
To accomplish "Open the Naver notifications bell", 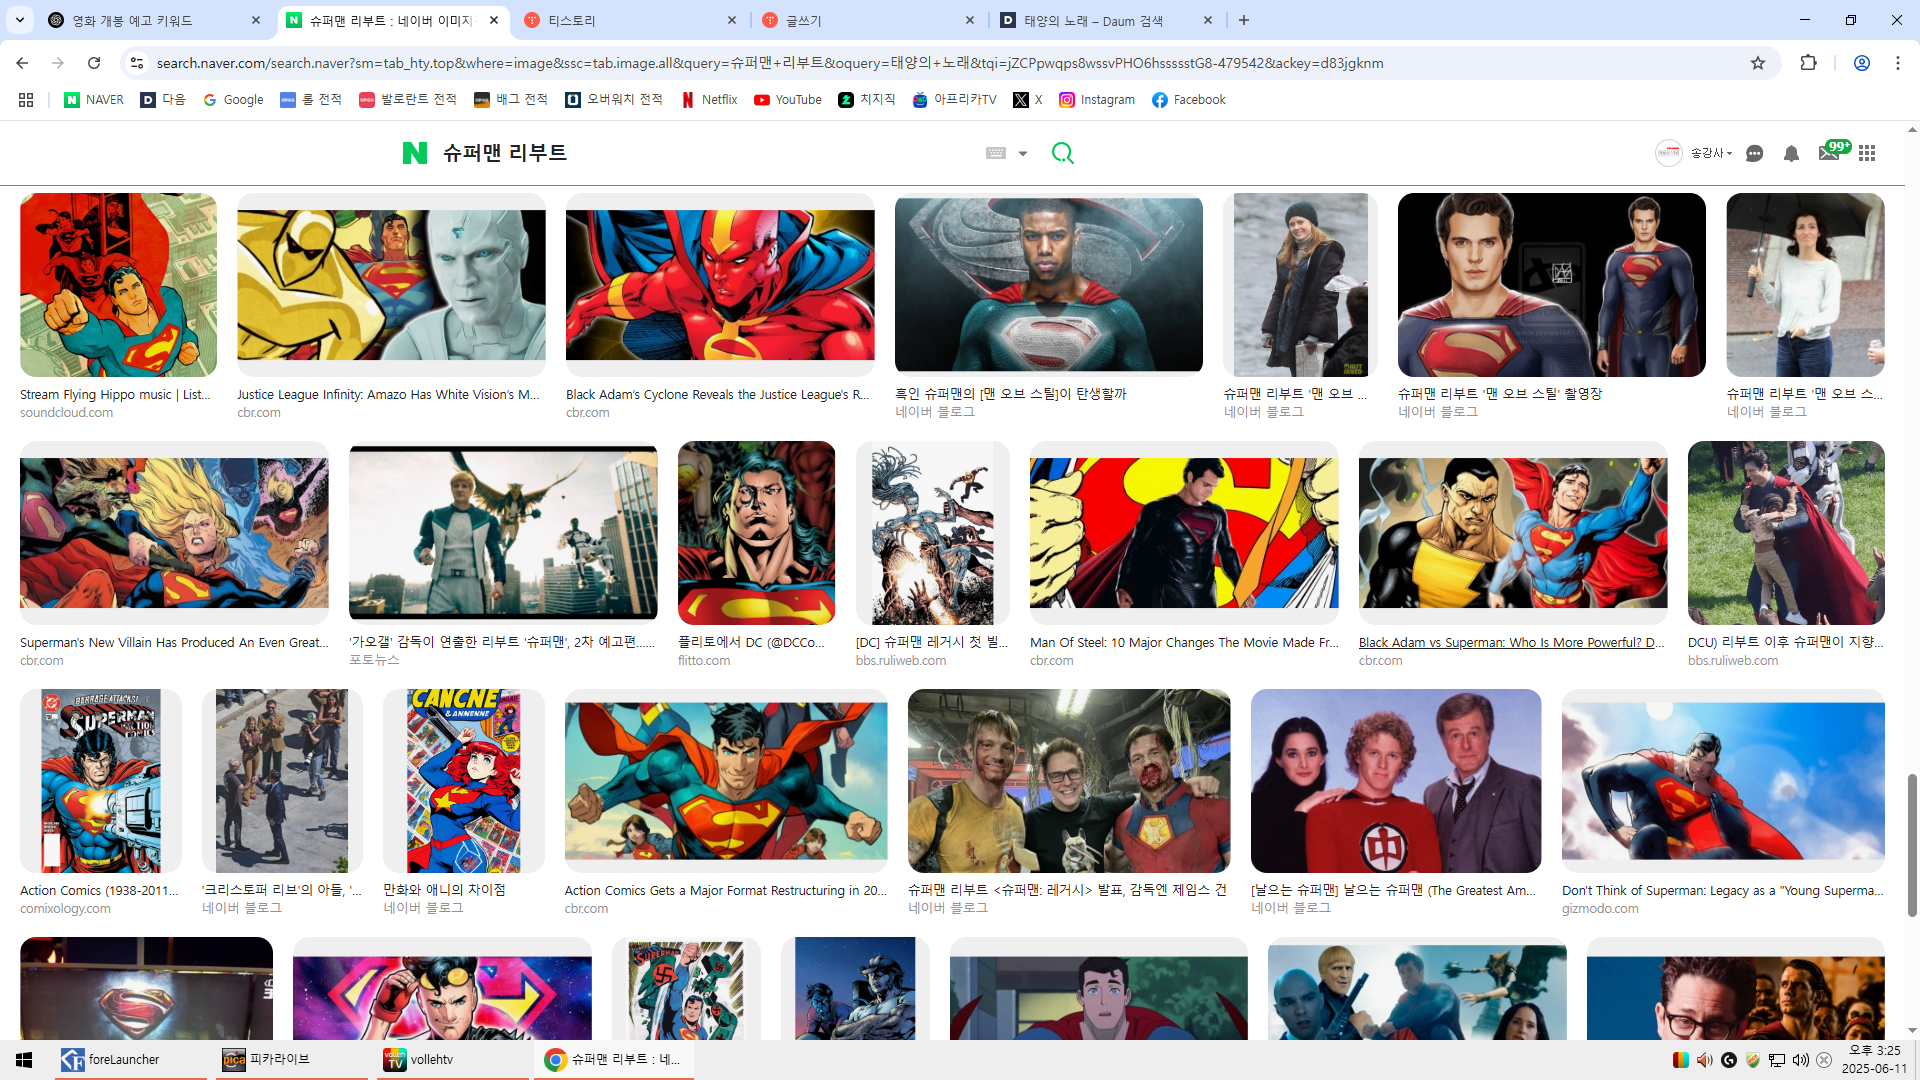I will [x=1791, y=153].
